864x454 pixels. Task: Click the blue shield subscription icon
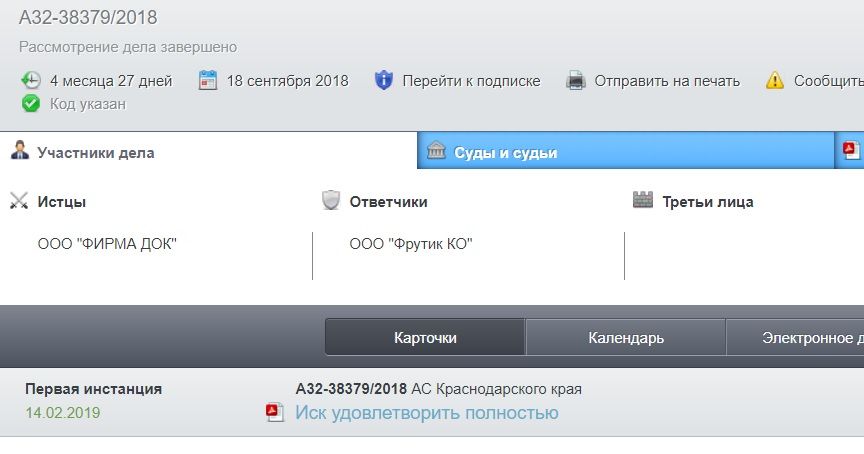[x=384, y=81]
